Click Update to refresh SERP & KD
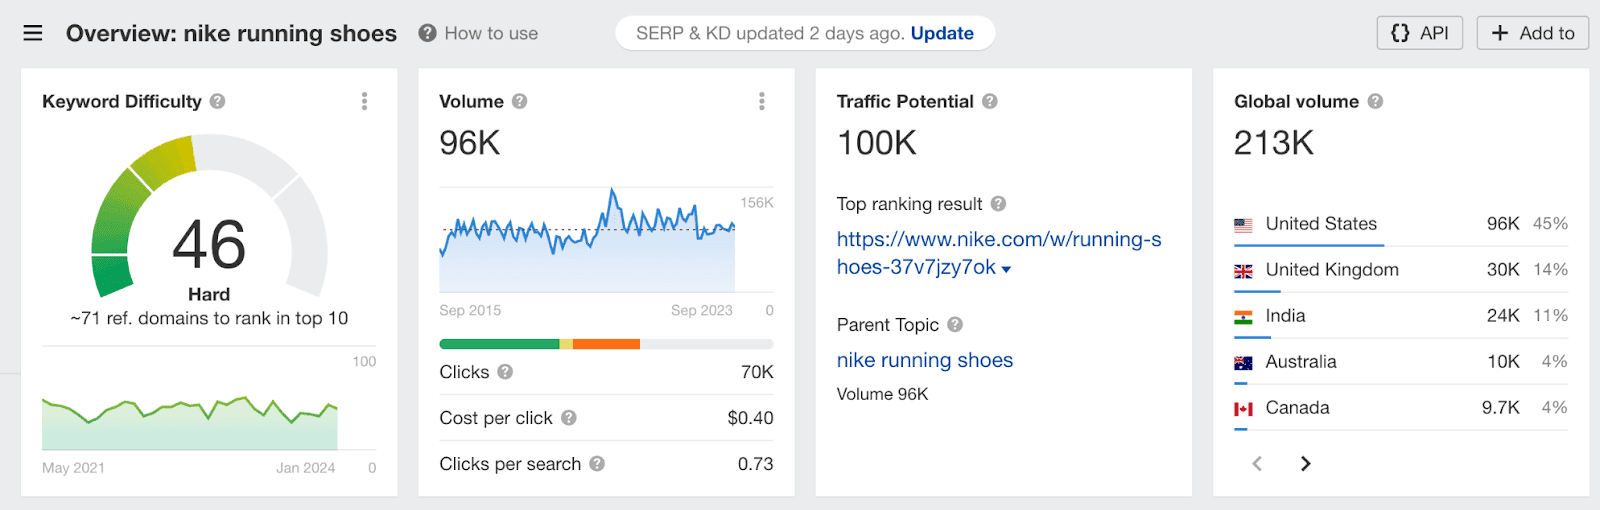 click(942, 33)
